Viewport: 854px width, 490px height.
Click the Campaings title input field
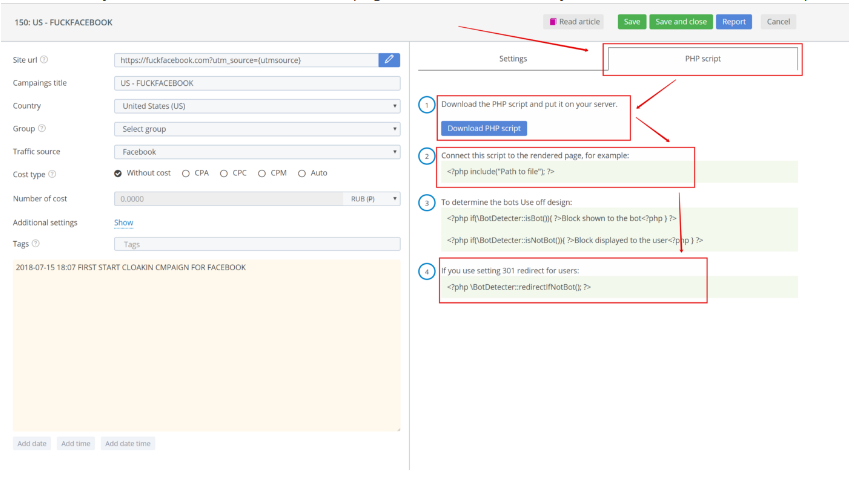tap(257, 83)
